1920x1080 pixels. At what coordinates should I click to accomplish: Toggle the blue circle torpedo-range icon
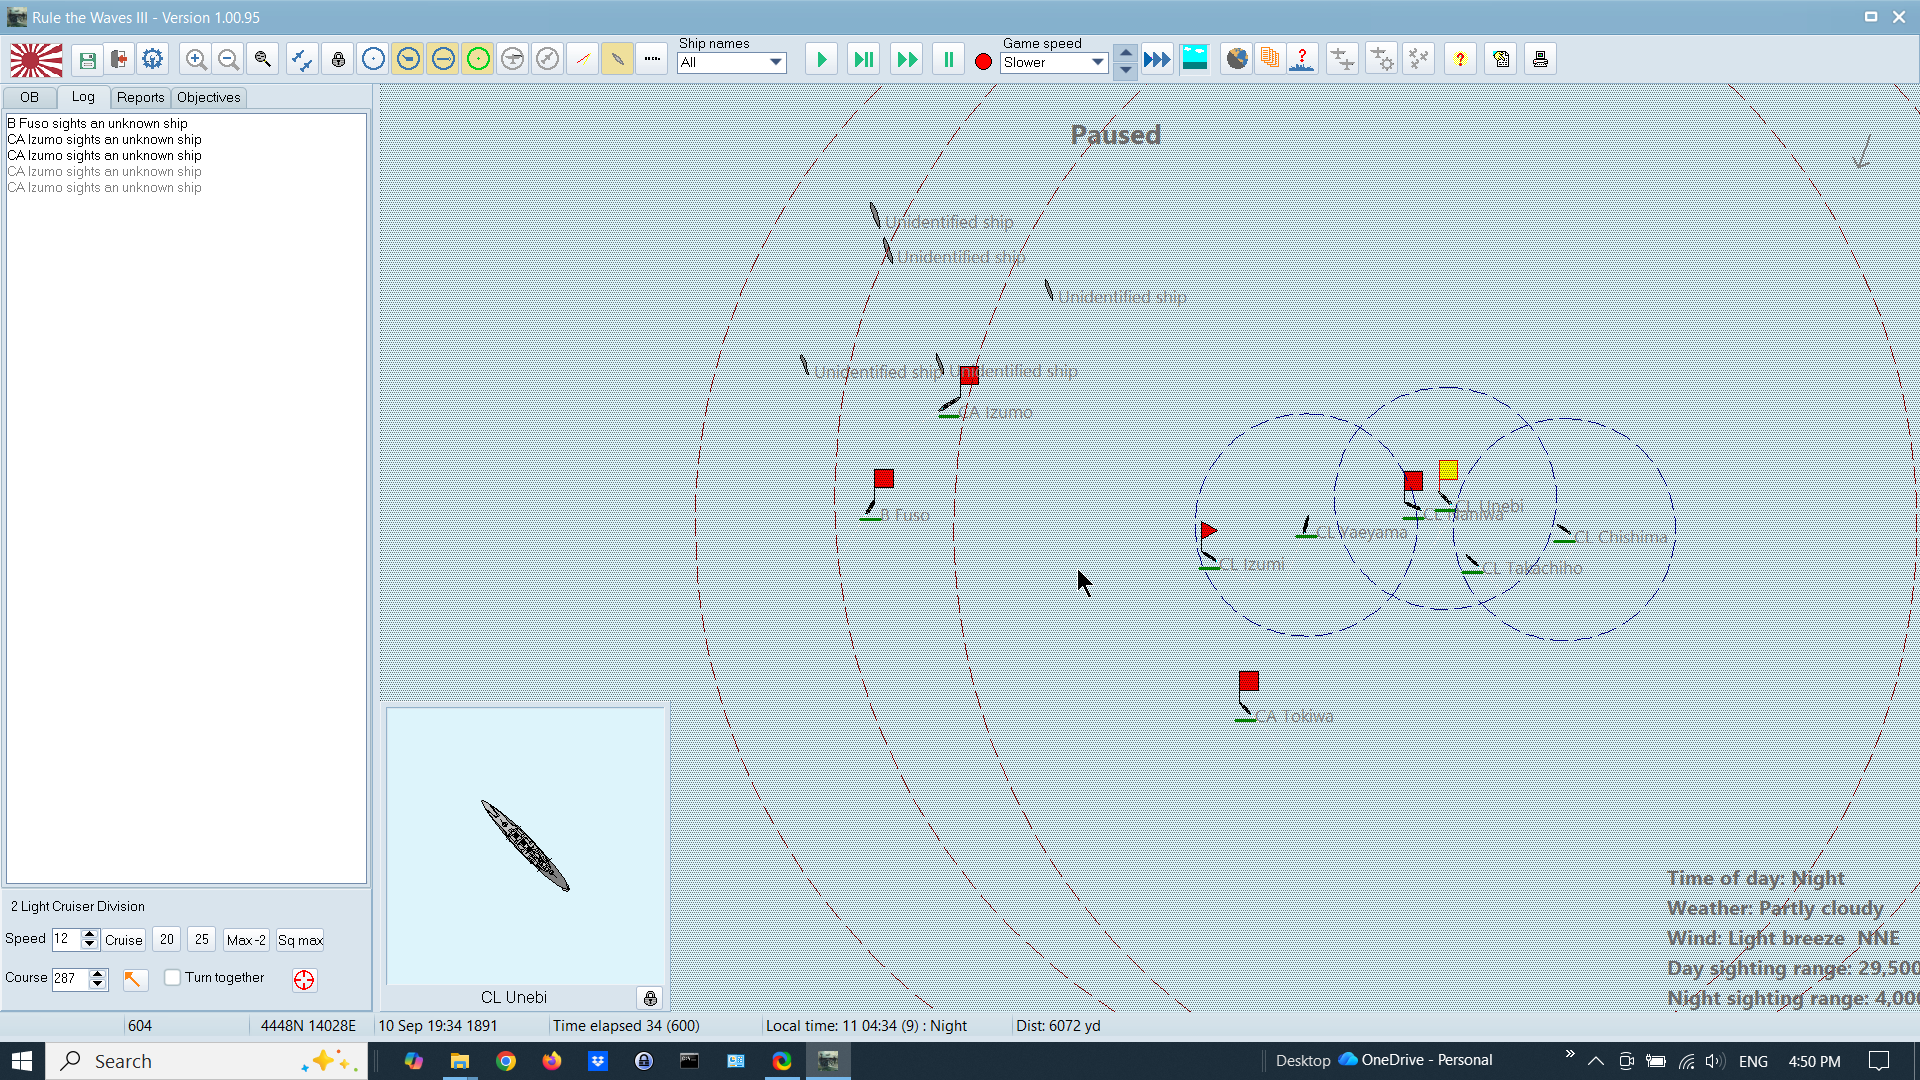click(443, 60)
